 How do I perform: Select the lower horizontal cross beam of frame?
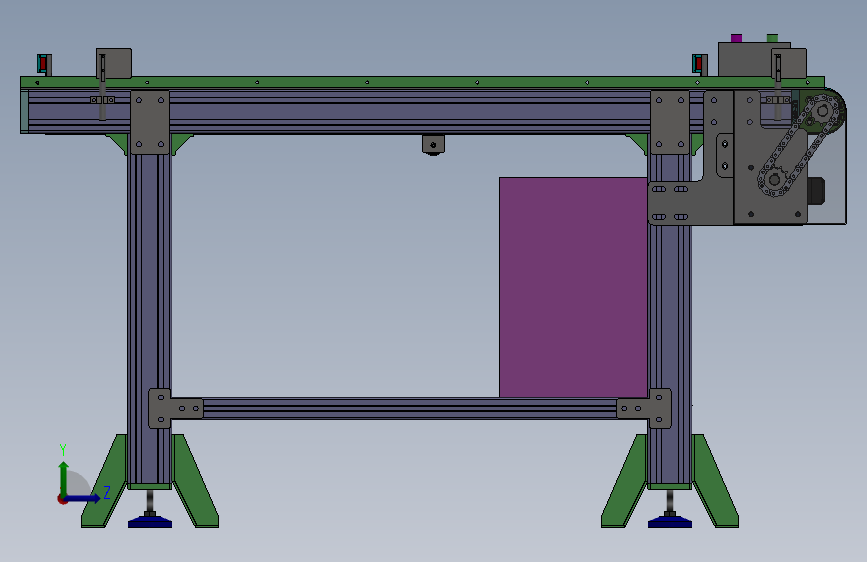[409, 408]
